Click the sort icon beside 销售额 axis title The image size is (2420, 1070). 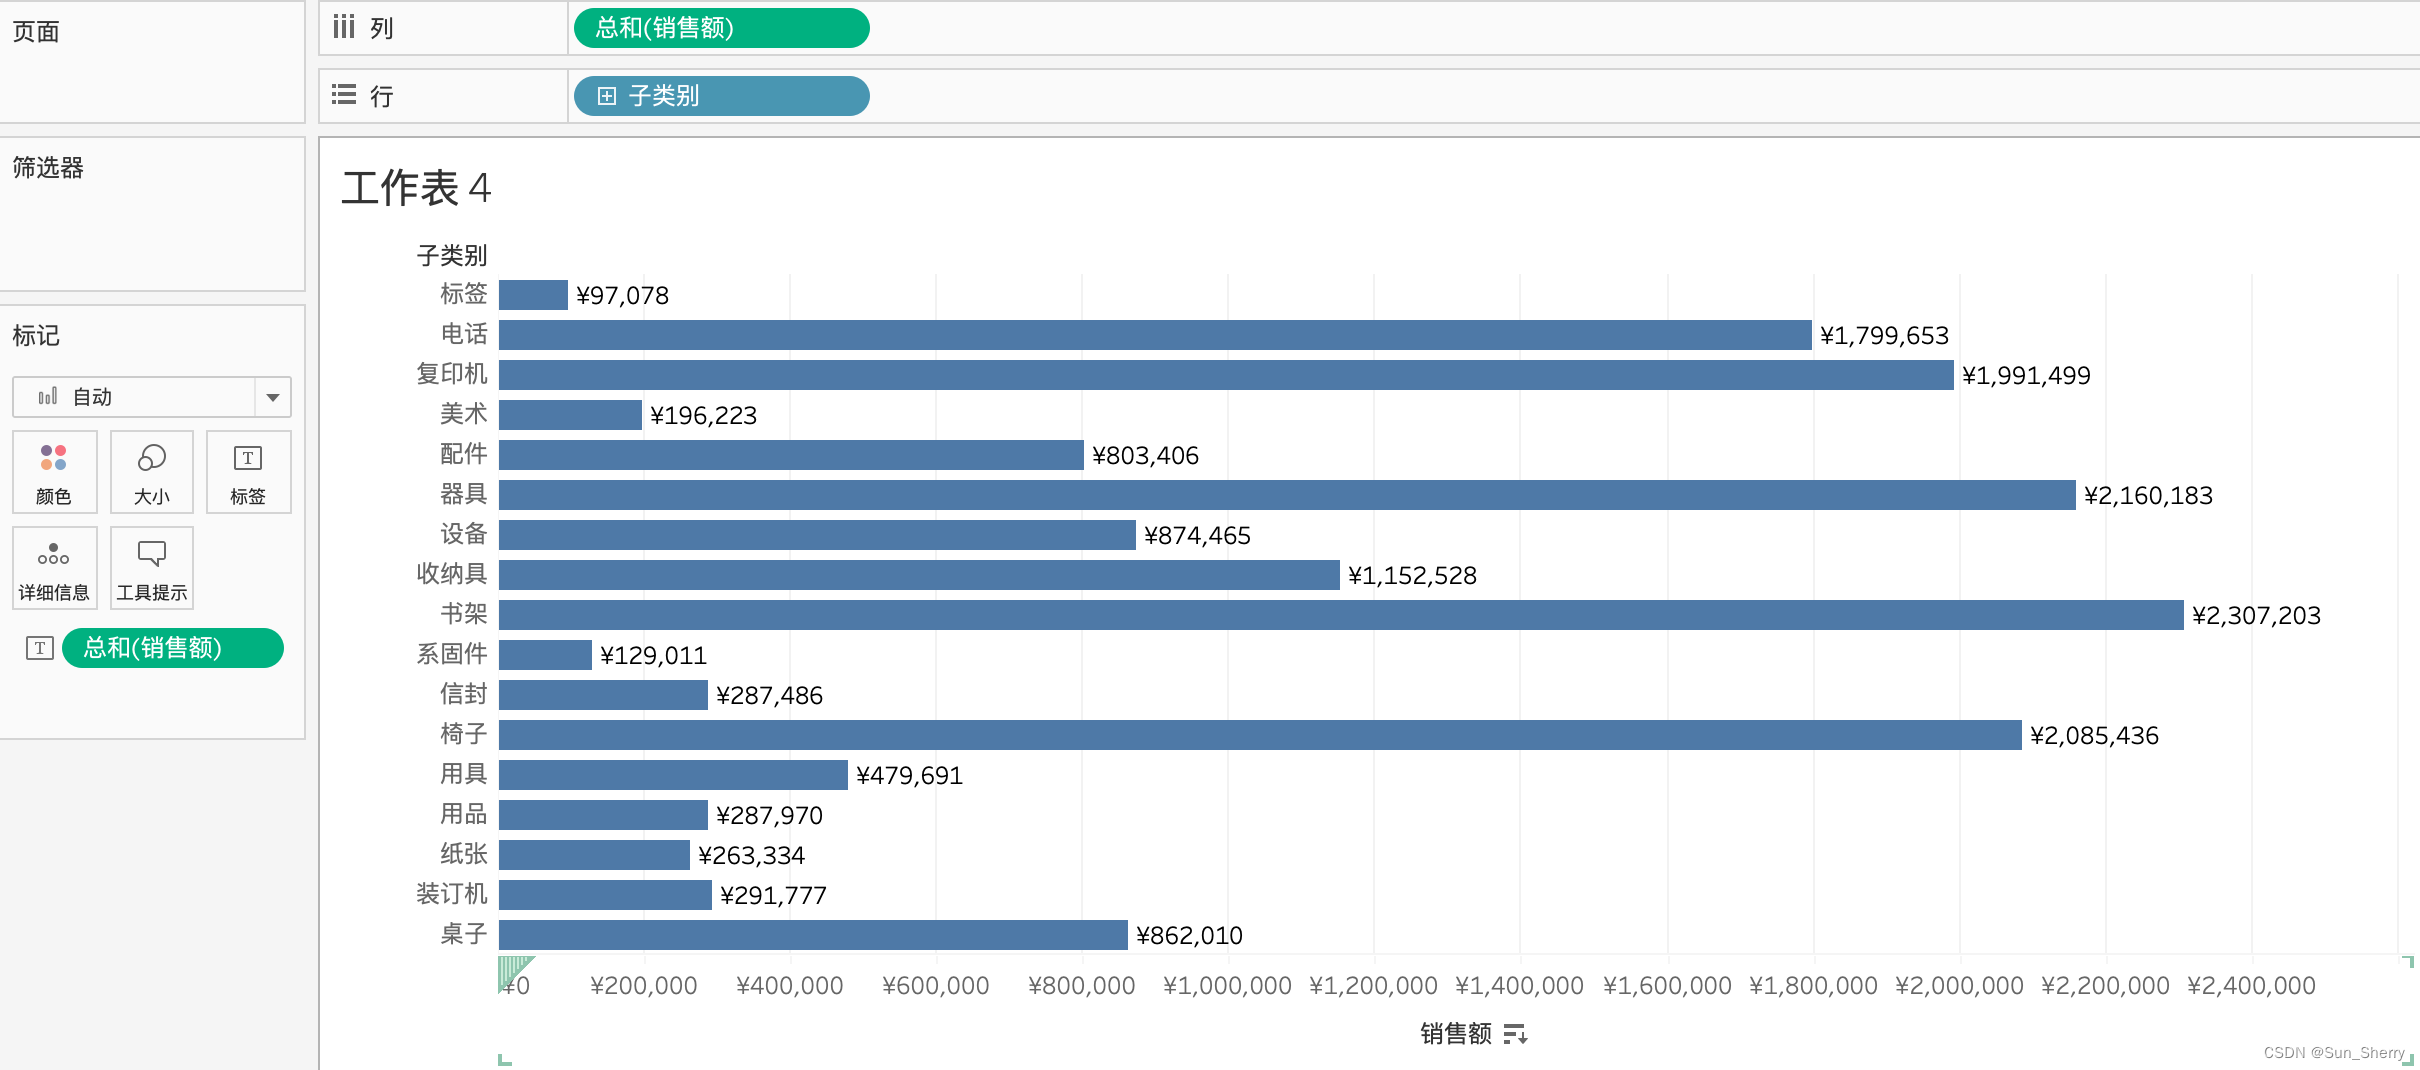(1516, 1034)
